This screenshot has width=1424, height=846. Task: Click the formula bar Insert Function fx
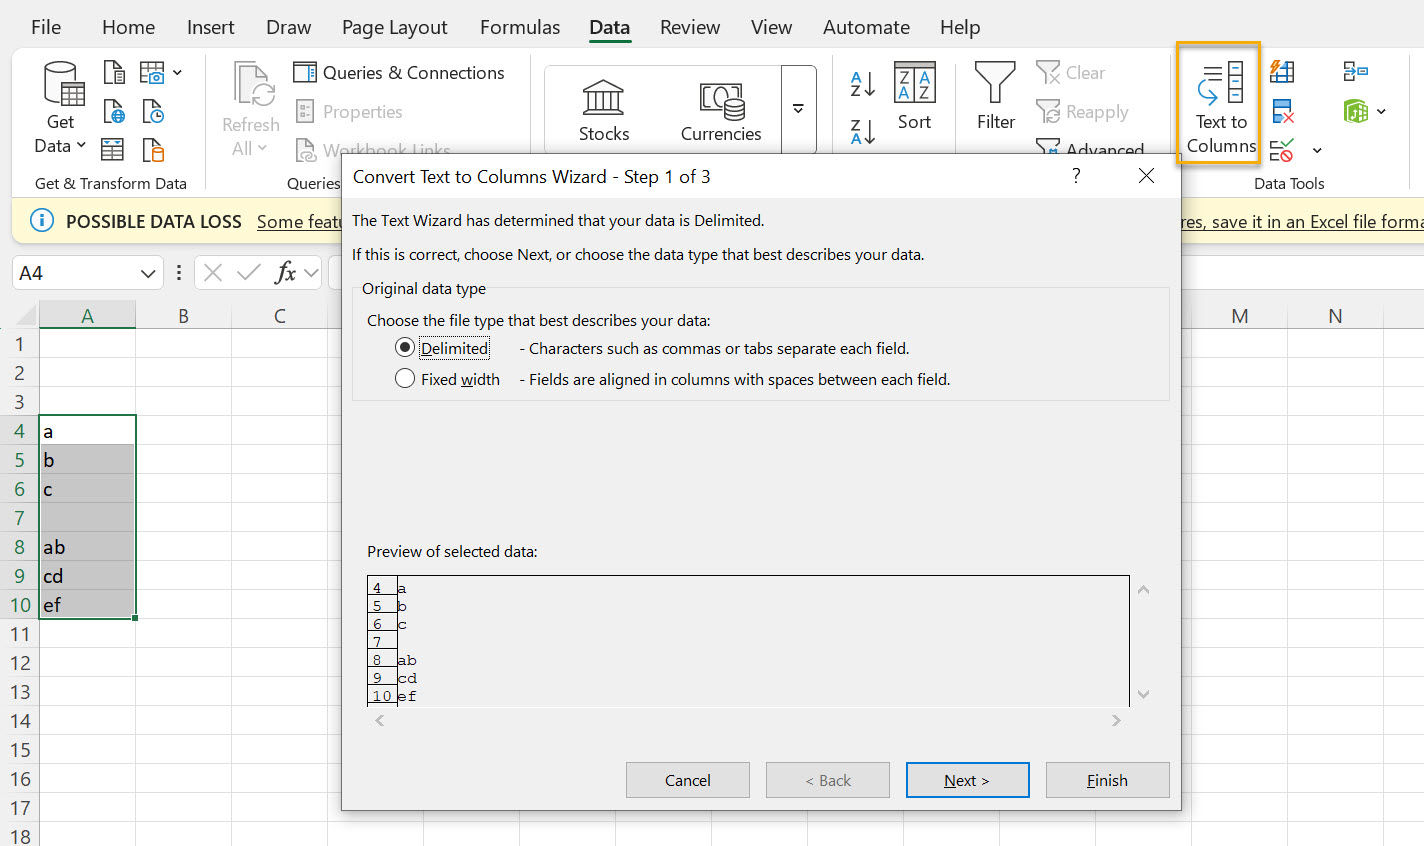[x=285, y=272]
